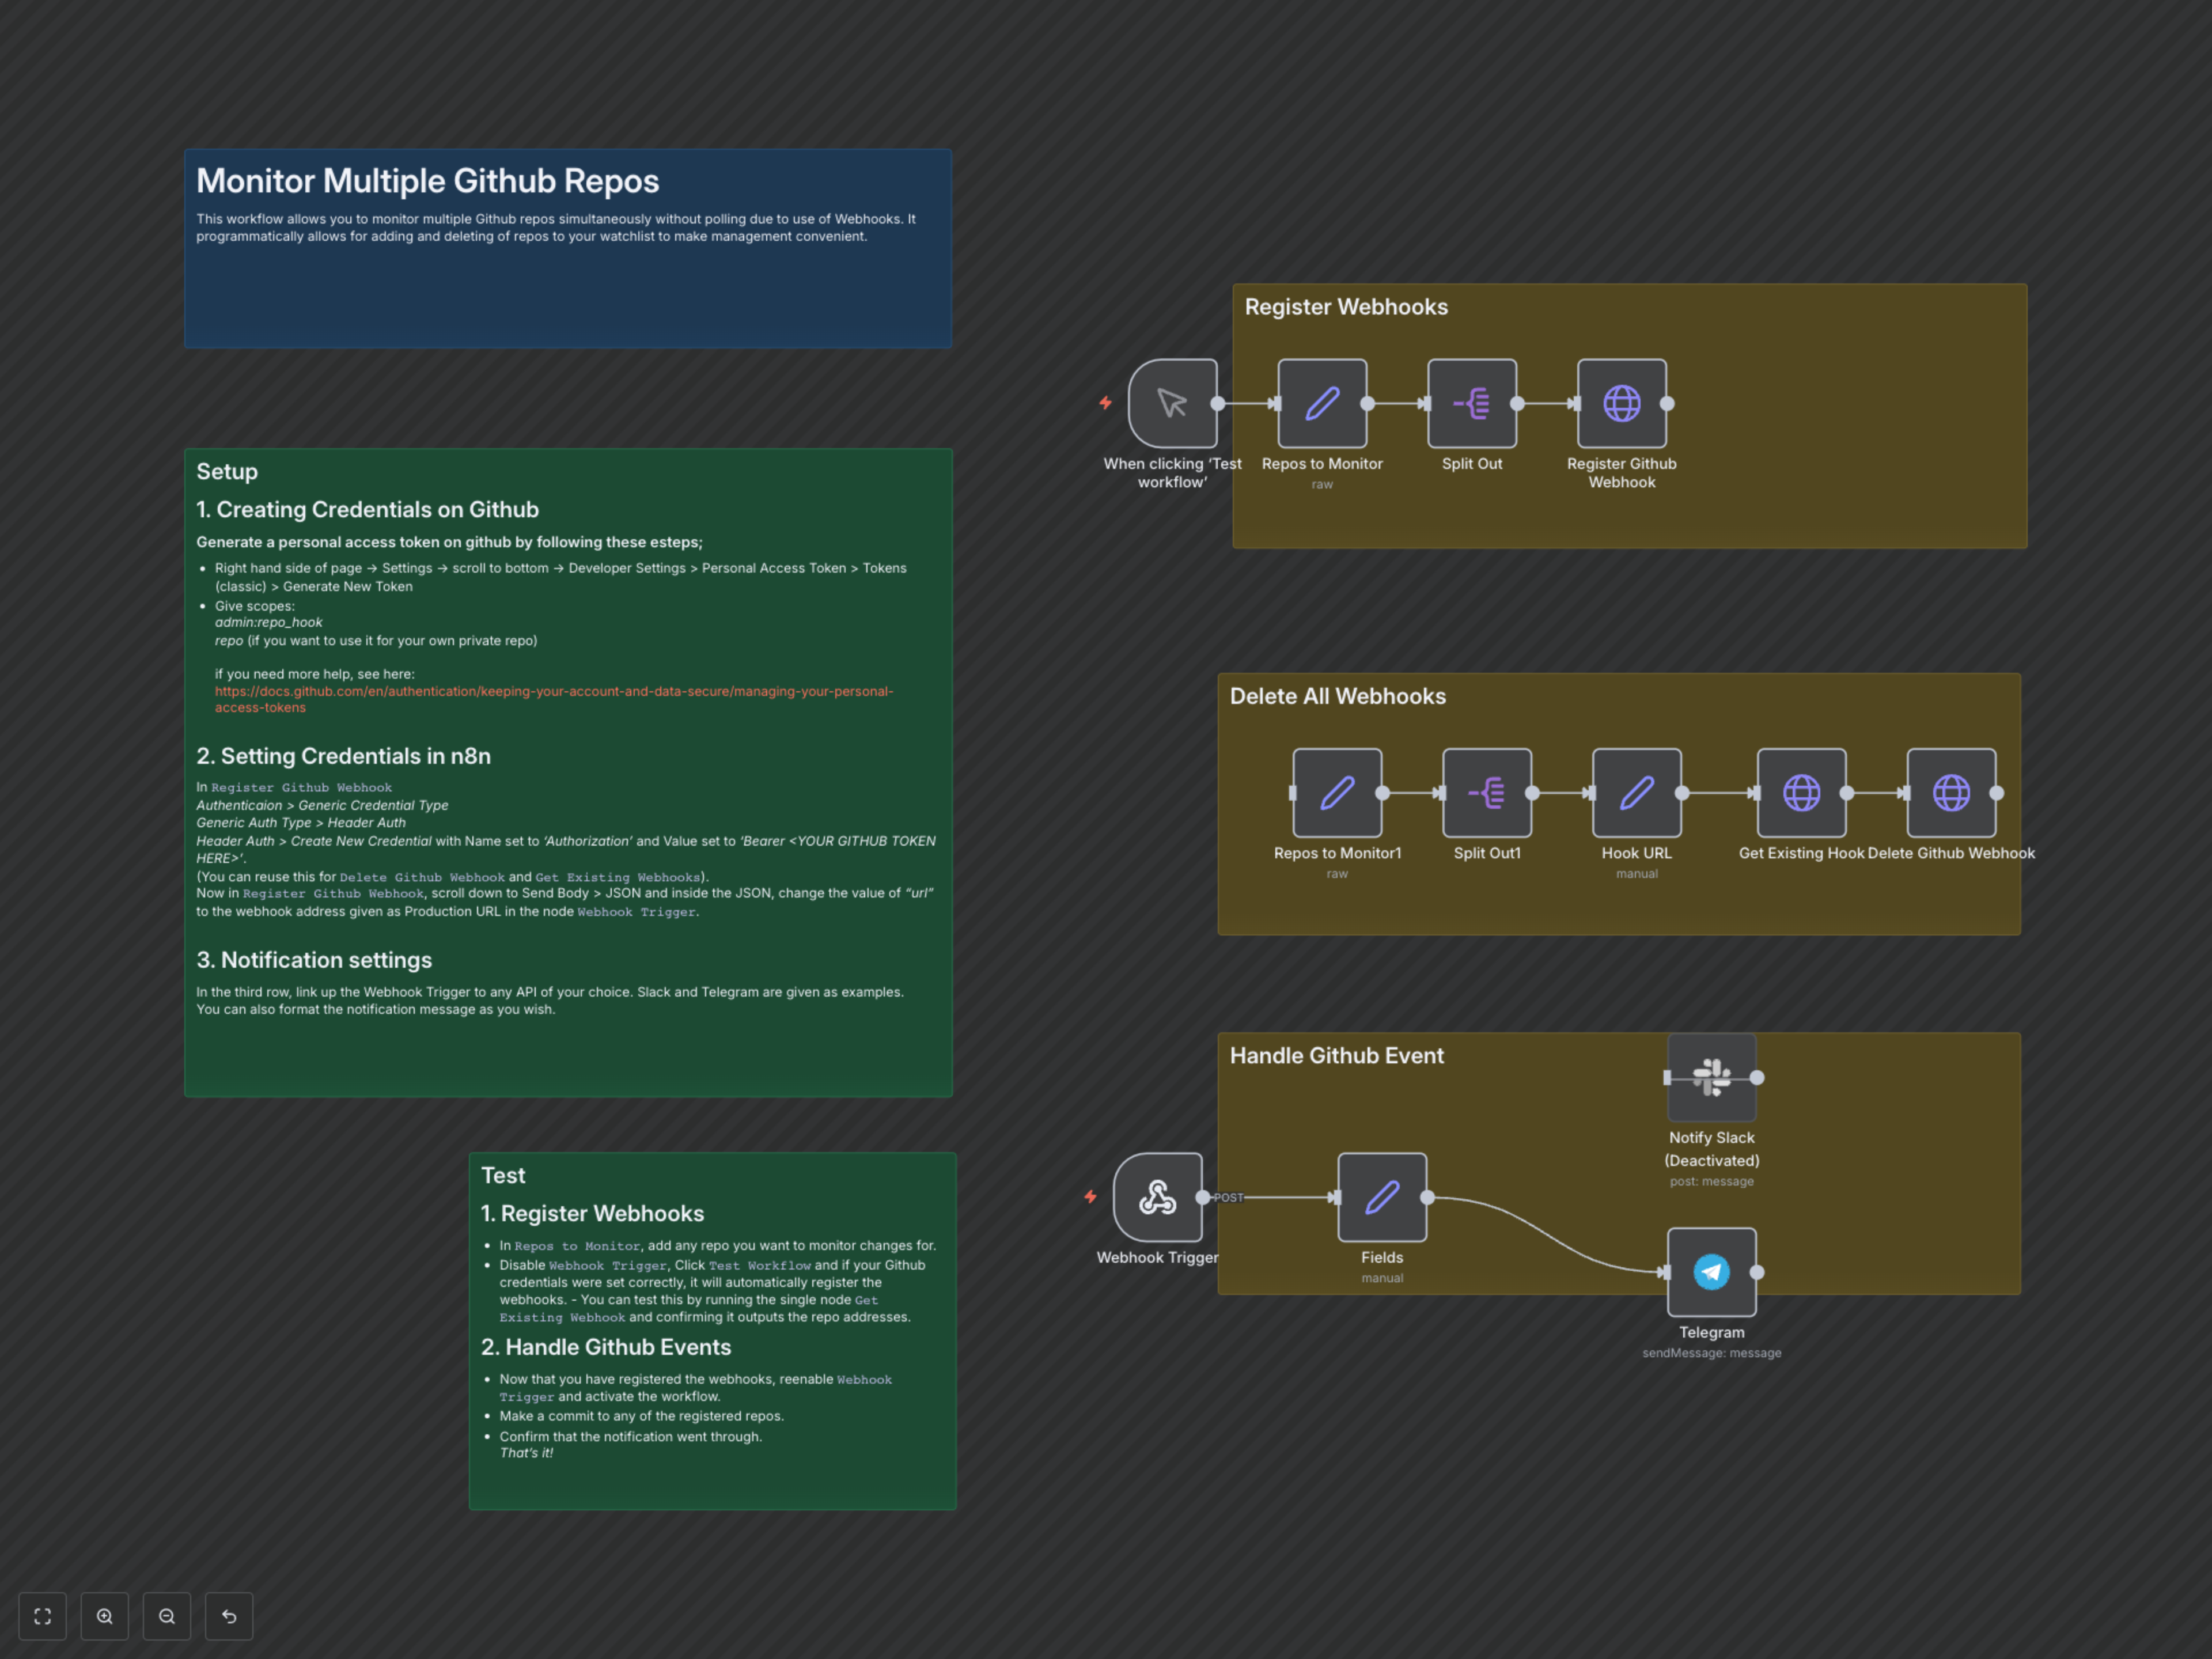This screenshot has height=1659, width=2212.
Task: Click the Telegram node output connector dot
Action: pos(1757,1272)
